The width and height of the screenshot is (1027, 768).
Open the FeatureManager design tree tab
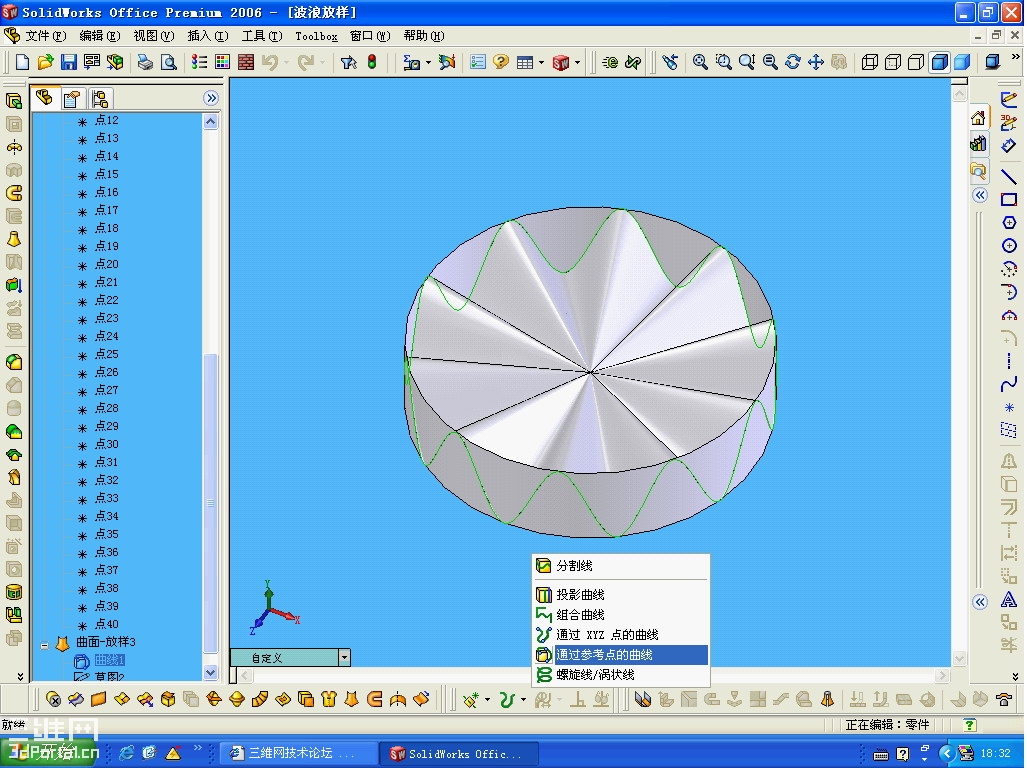pos(45,98)
